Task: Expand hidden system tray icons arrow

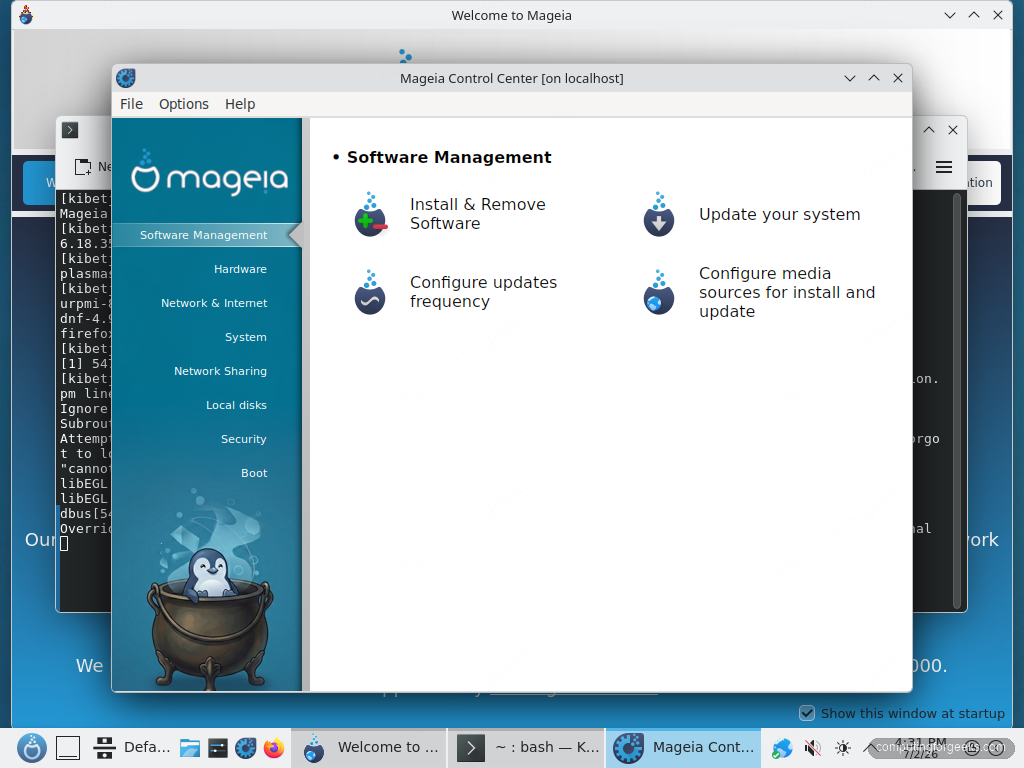Action: [869, 748]
